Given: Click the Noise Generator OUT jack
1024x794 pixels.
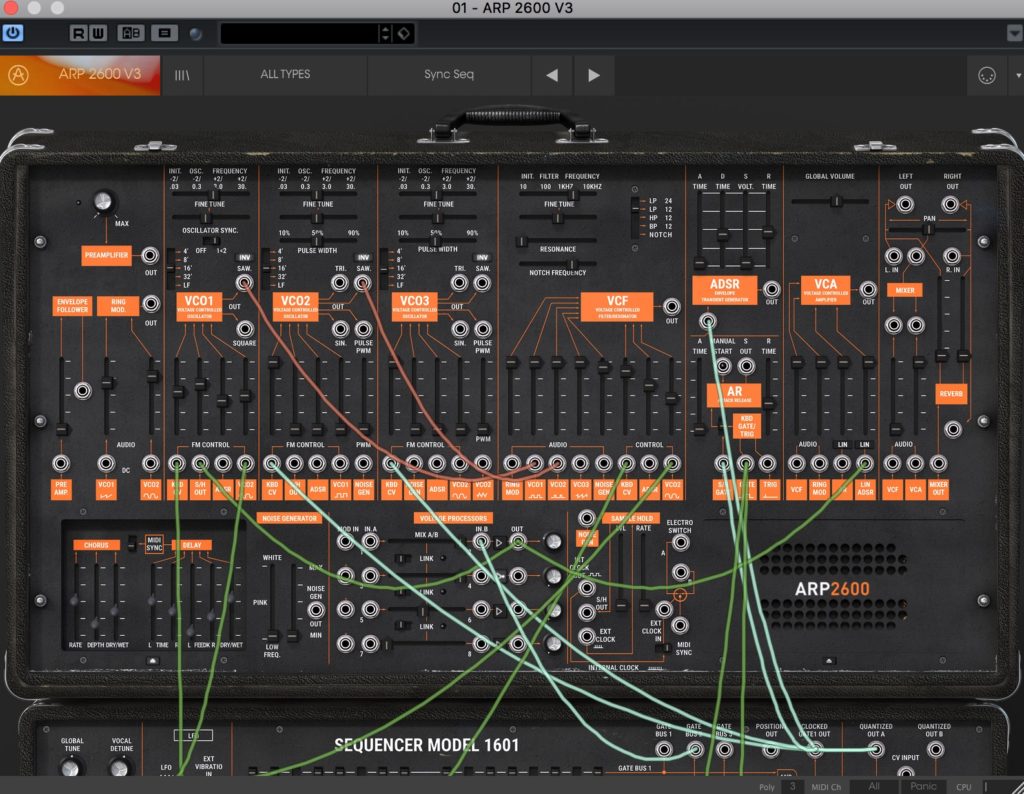Looking at the screenshot, I should [315, 610].
